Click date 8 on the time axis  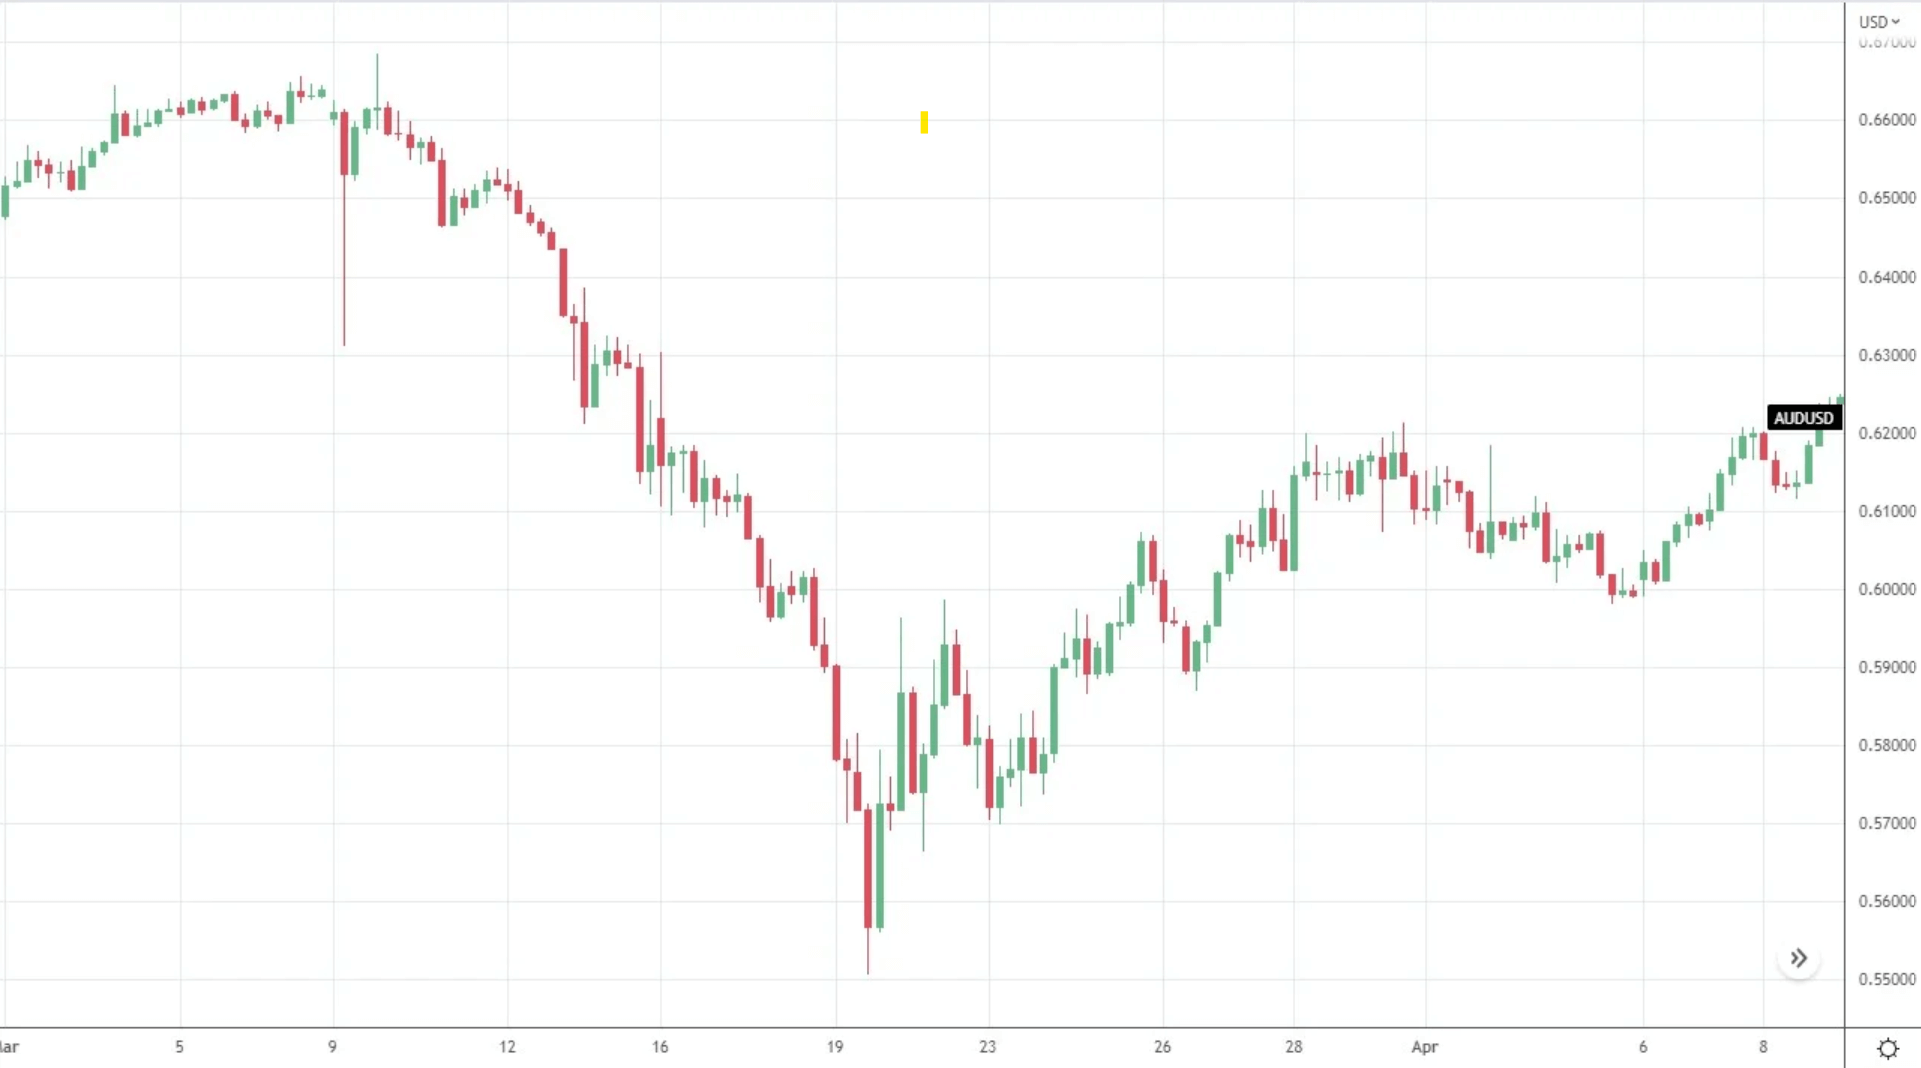point(1763,1047)
